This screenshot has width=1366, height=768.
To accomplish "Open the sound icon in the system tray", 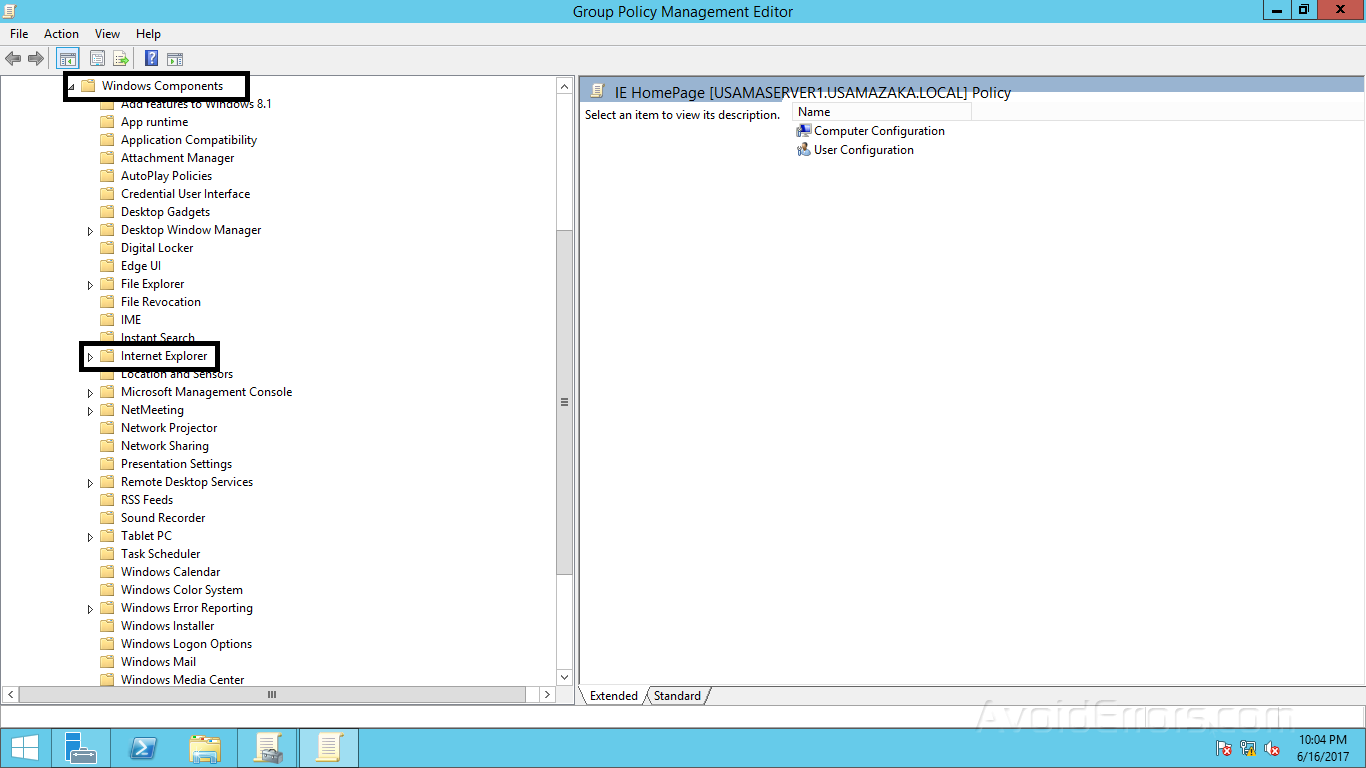I will pyautogui.click(x=1271, y=748).
